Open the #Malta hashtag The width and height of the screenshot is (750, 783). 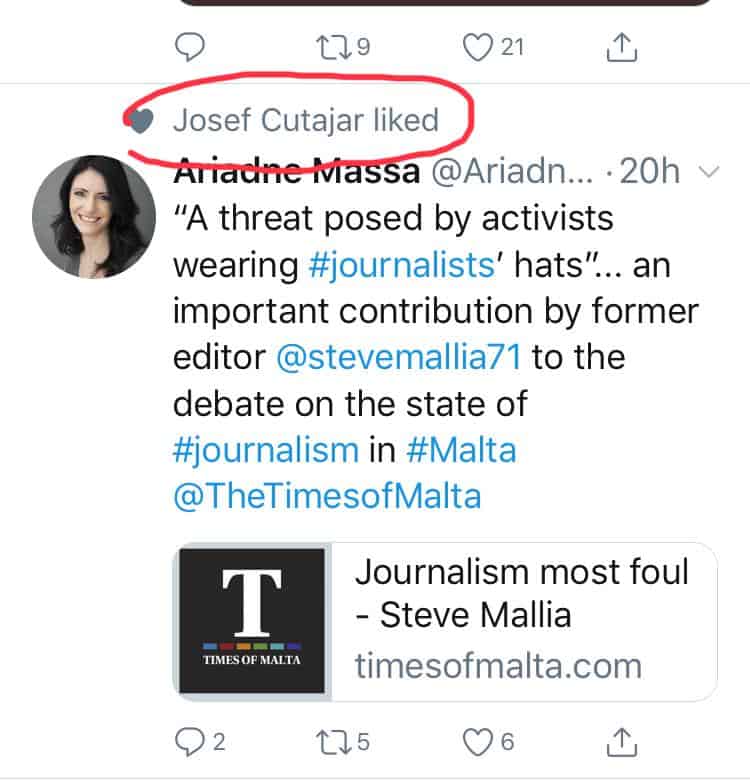461,449
